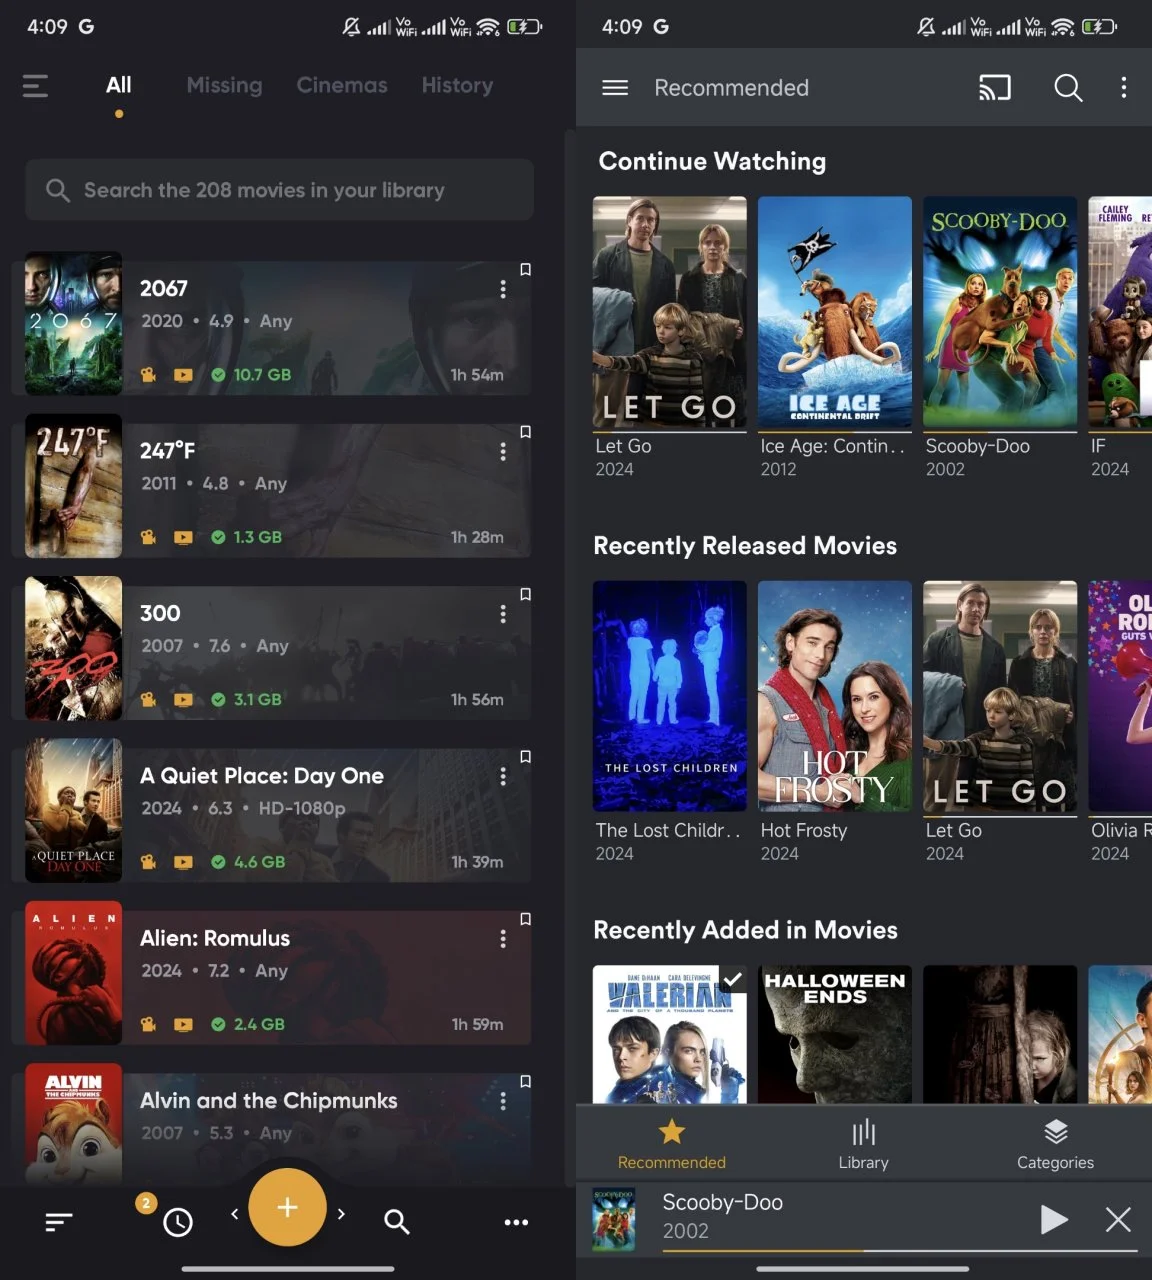Open the three-dot menu for 247°F
The width and height of the screenshot is (1152, 1280).
(x=503, y=451)
